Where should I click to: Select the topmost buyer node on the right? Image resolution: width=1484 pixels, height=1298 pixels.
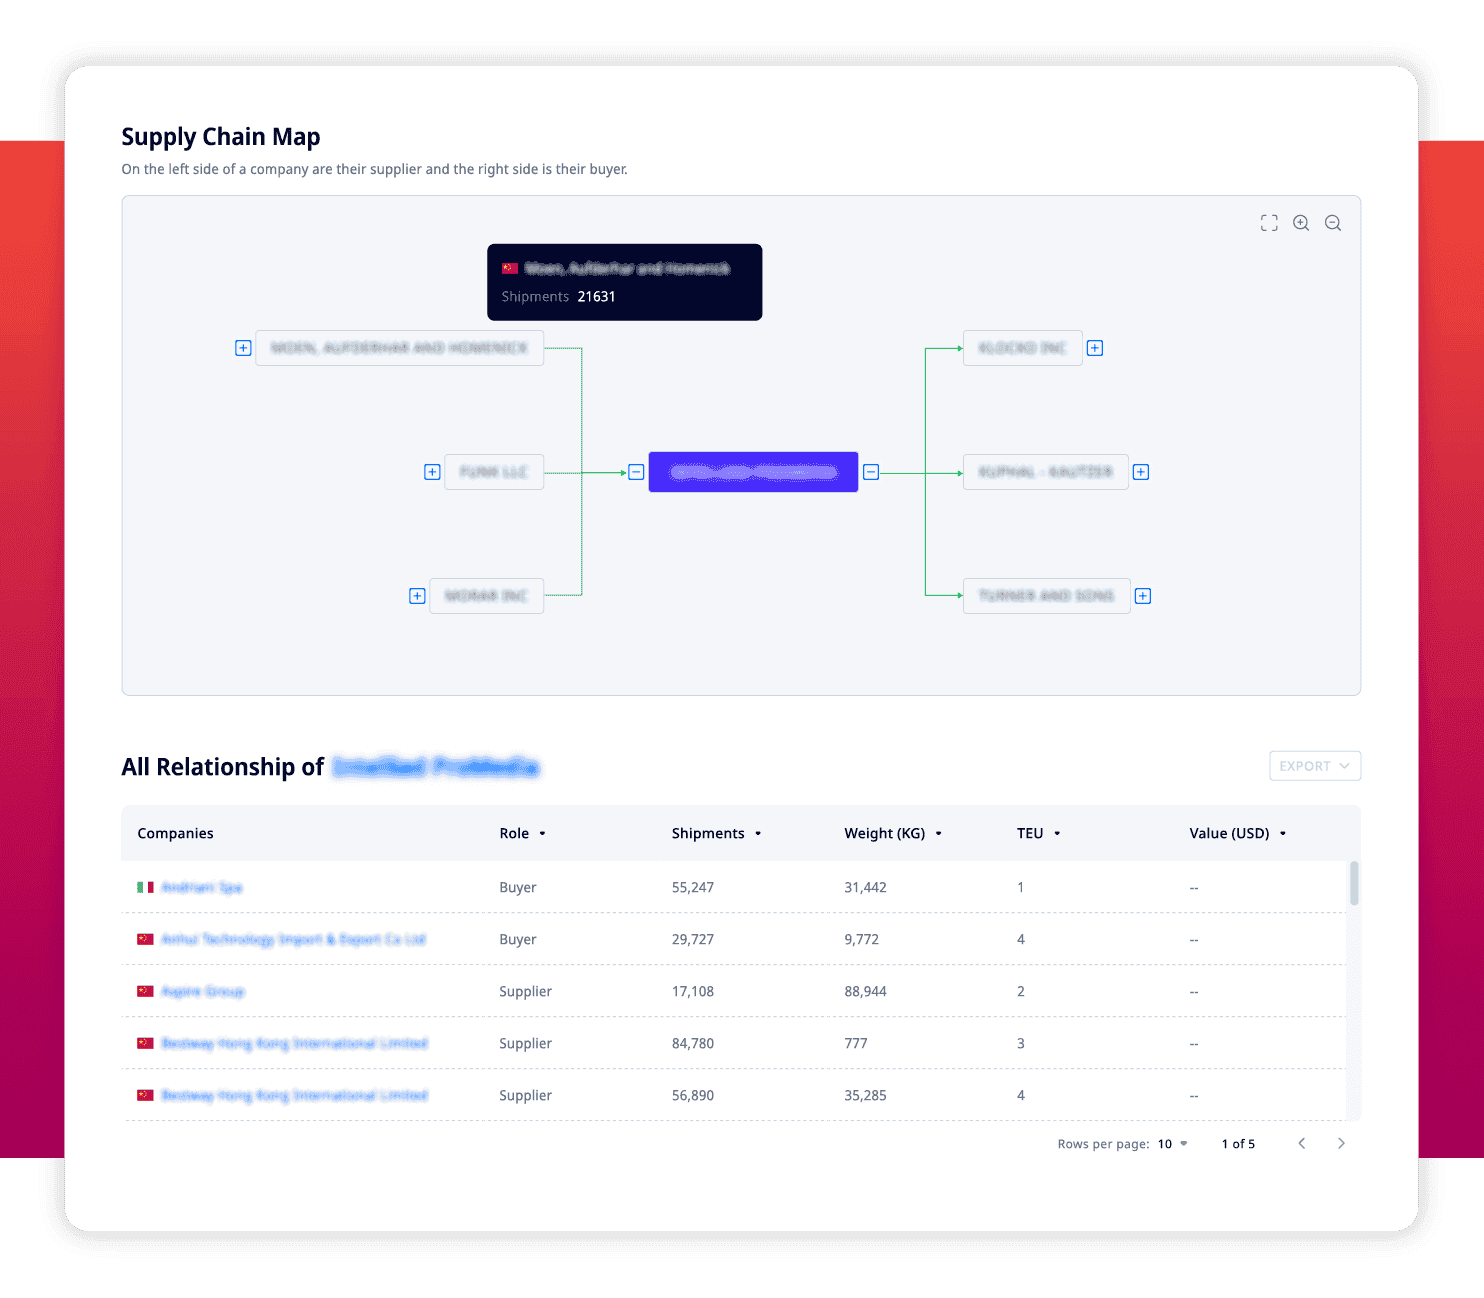click(x=1022, y=348)
